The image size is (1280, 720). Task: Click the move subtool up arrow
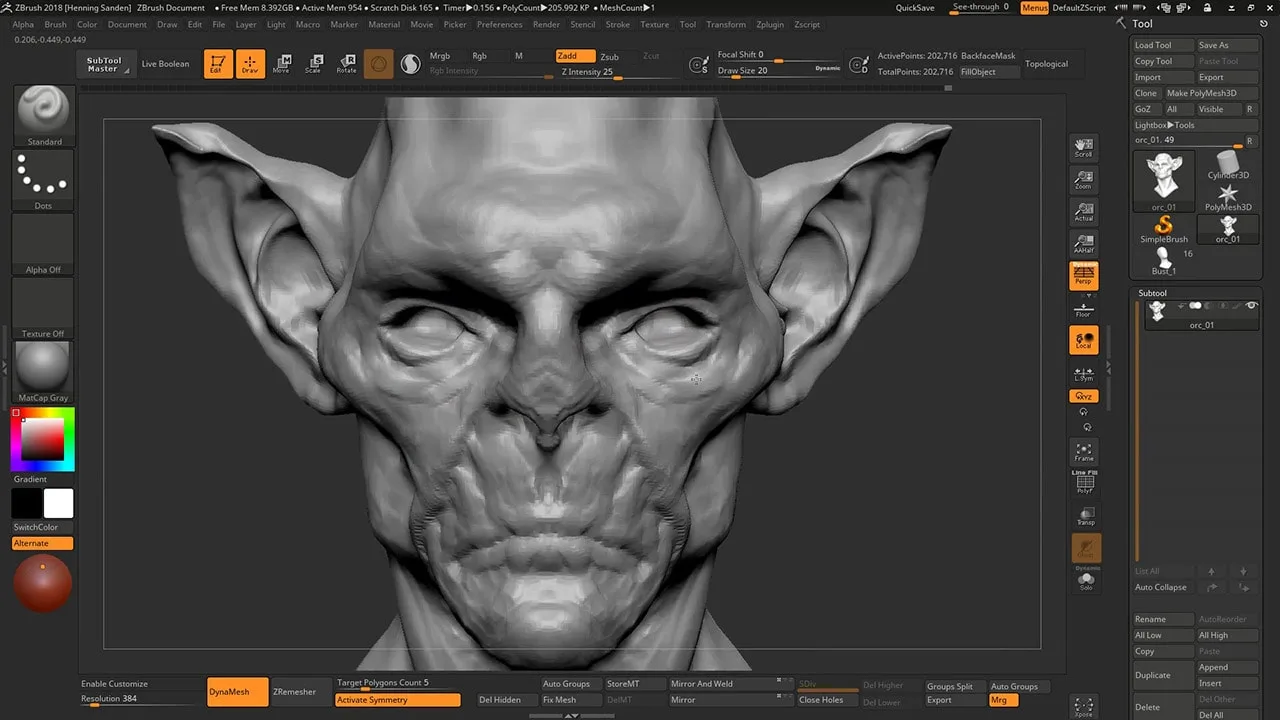coord(1212,571)
